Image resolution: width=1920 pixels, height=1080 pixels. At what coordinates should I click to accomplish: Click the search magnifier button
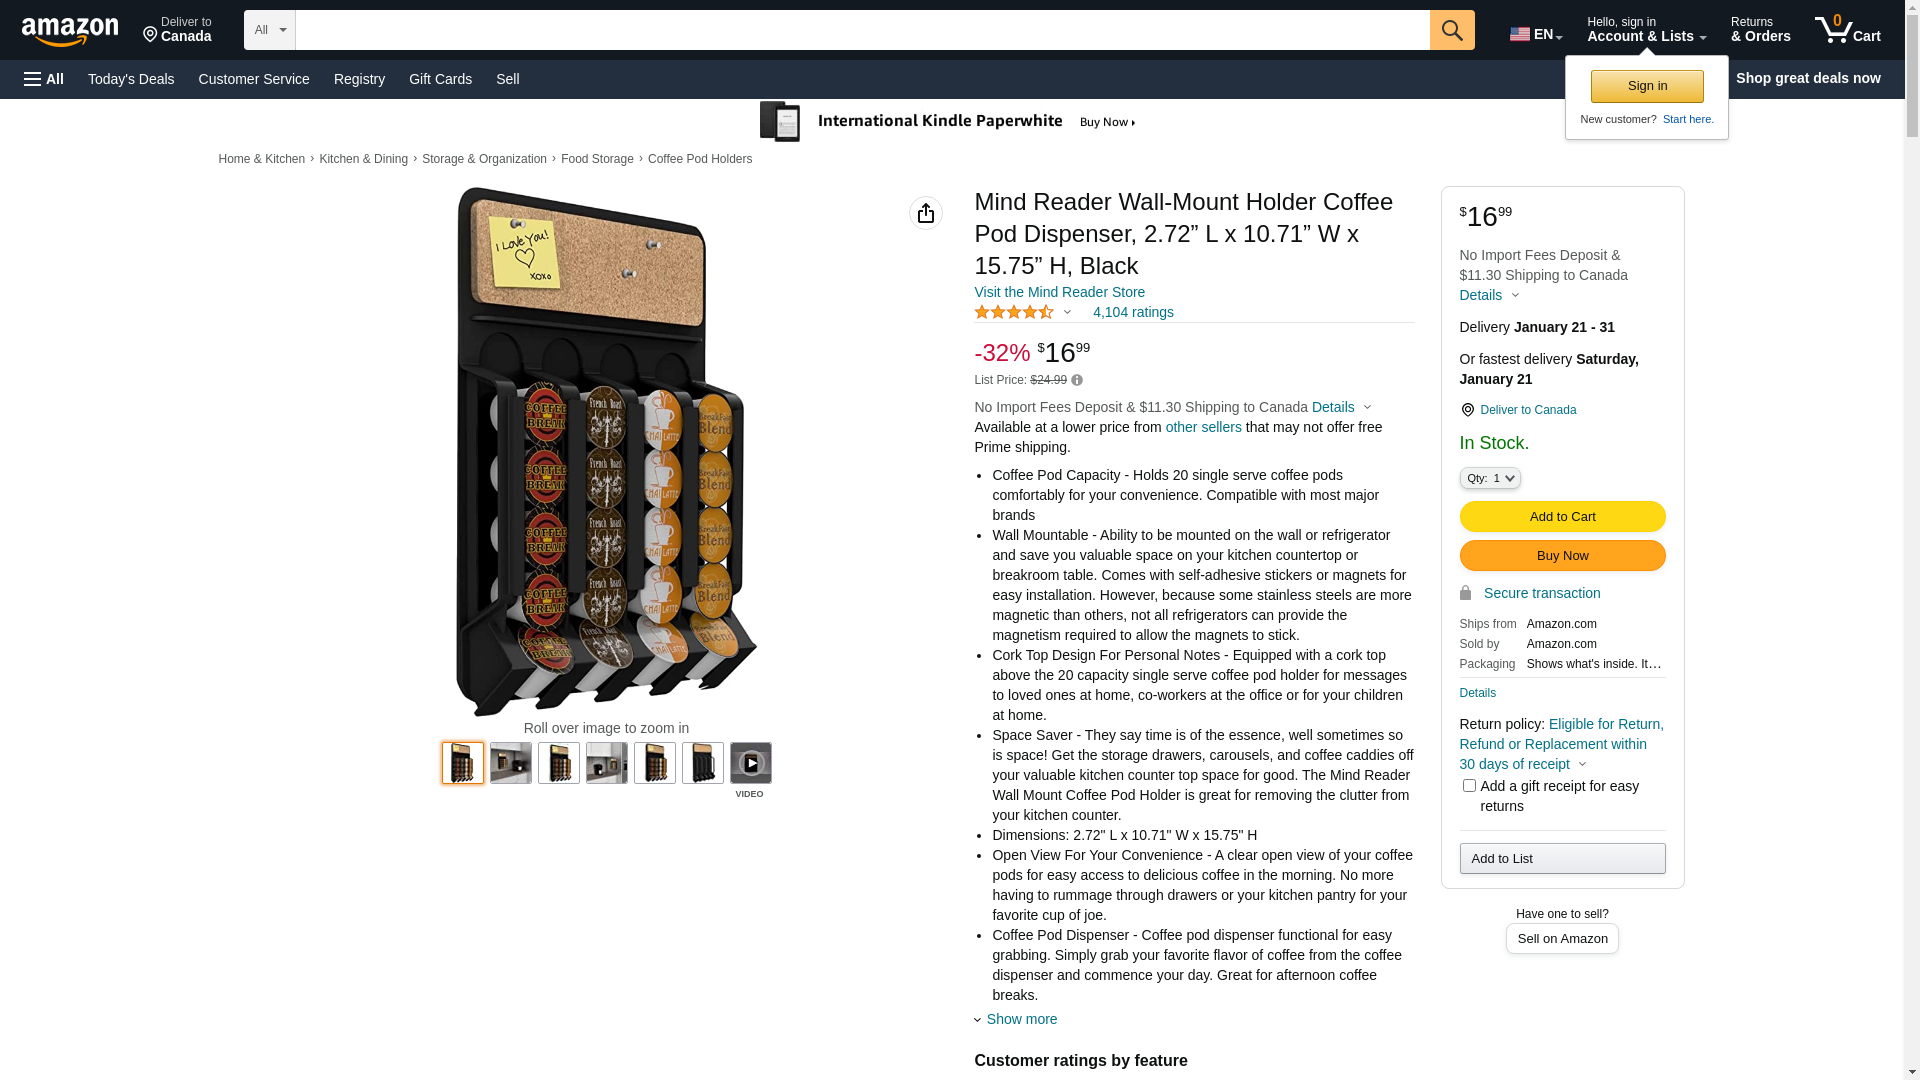(1452, 30)
